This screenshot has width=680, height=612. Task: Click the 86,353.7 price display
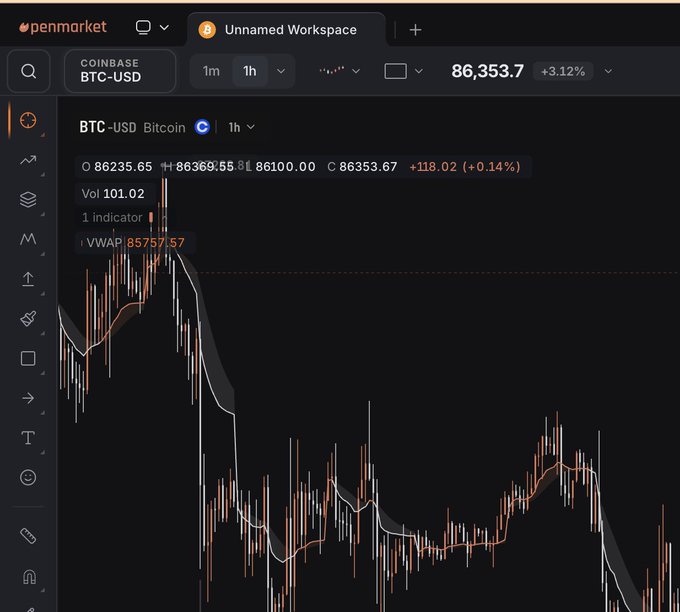[x=487, y=71]
